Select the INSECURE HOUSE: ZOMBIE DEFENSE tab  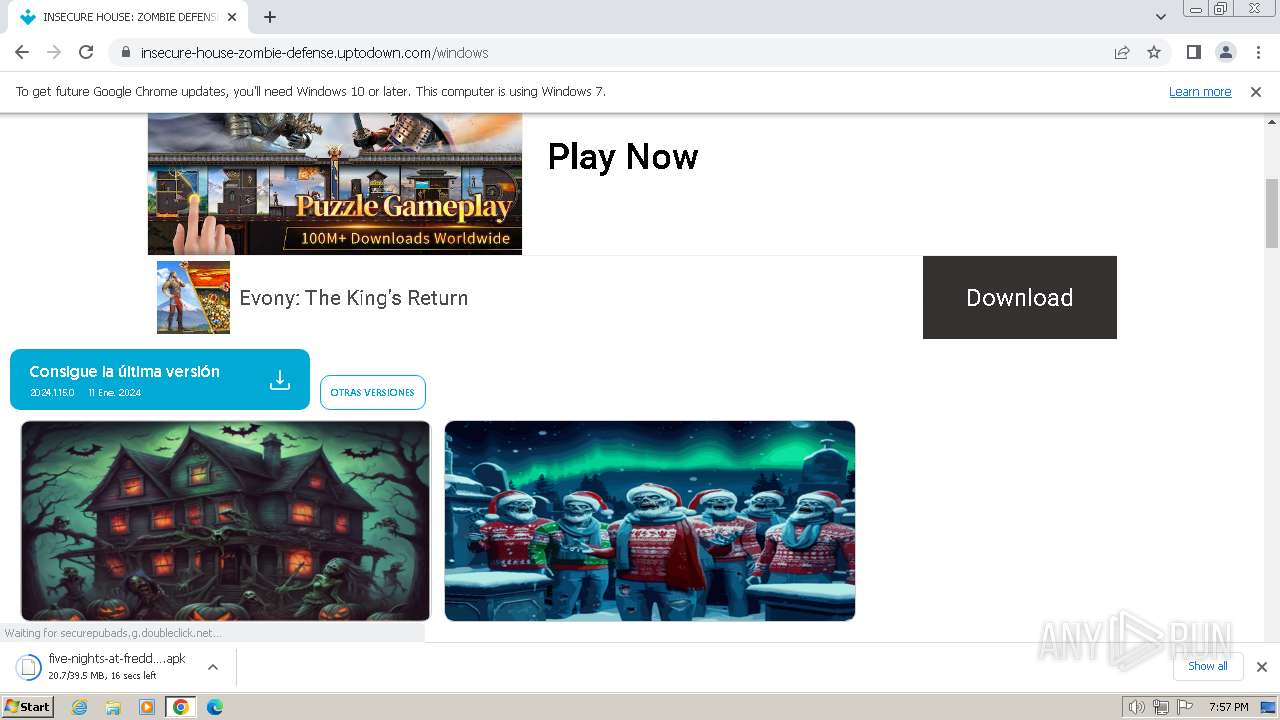[x=128, y=17]
